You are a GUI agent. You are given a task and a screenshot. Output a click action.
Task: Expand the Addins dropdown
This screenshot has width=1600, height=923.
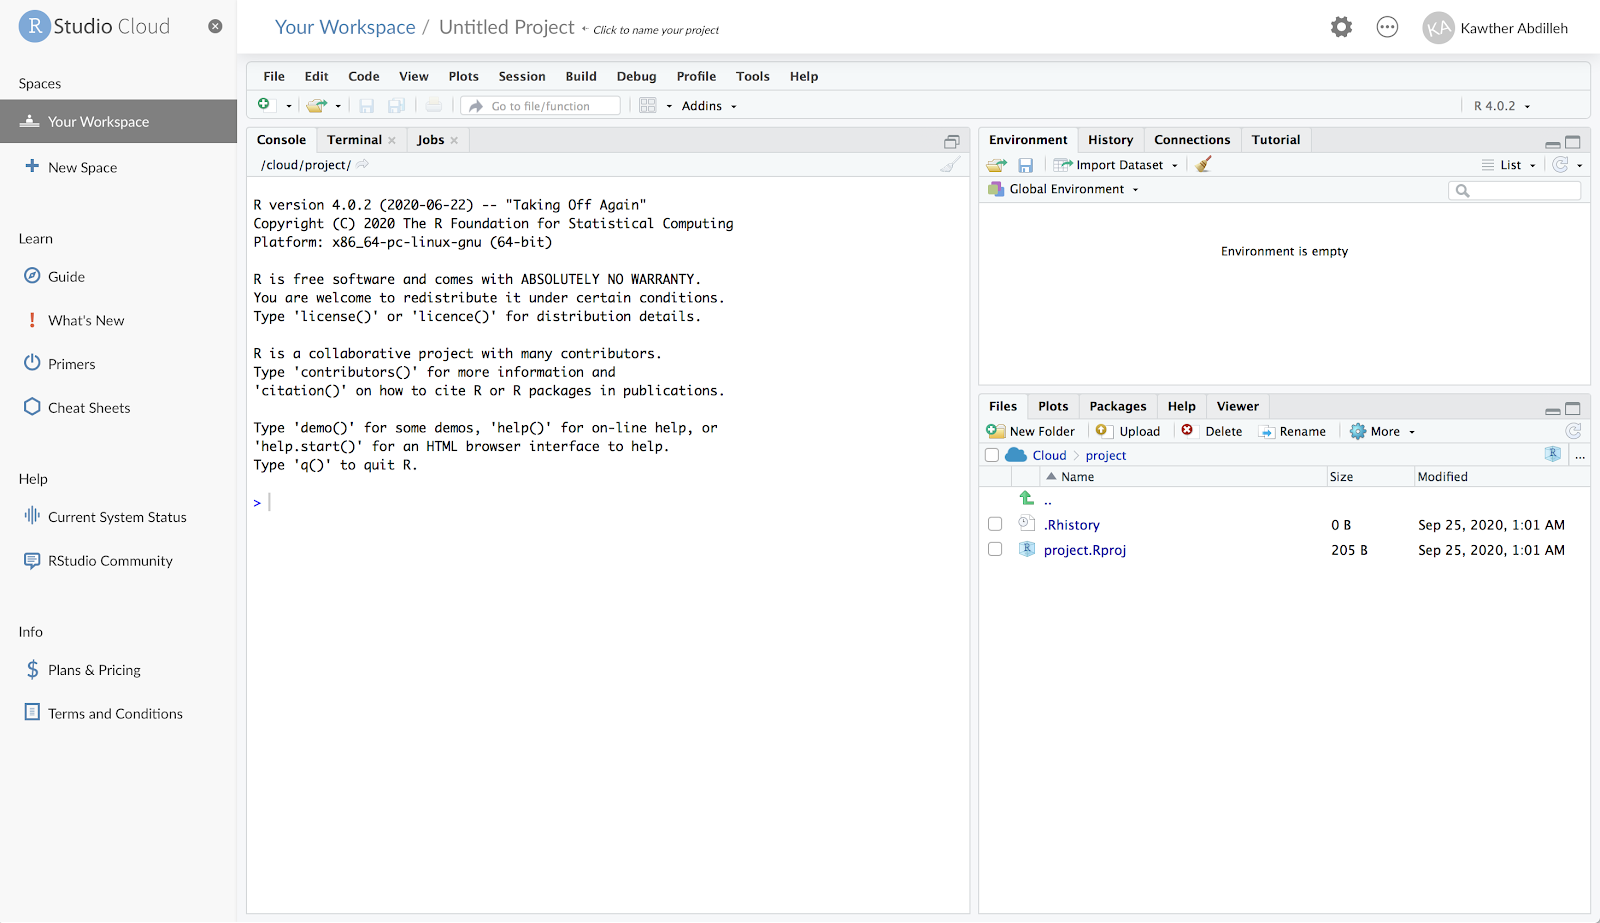(x=708, y=106)
